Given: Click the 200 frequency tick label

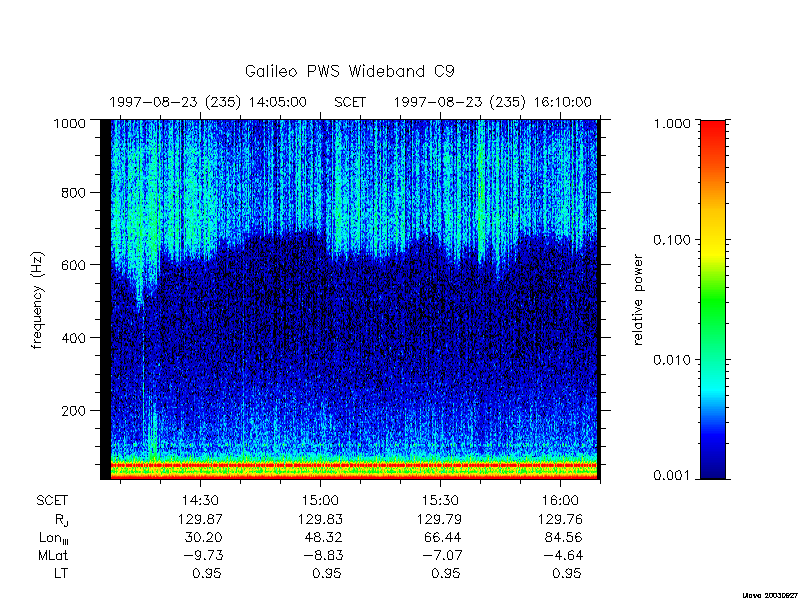Looking at the screenshot, I should [74, 411].
